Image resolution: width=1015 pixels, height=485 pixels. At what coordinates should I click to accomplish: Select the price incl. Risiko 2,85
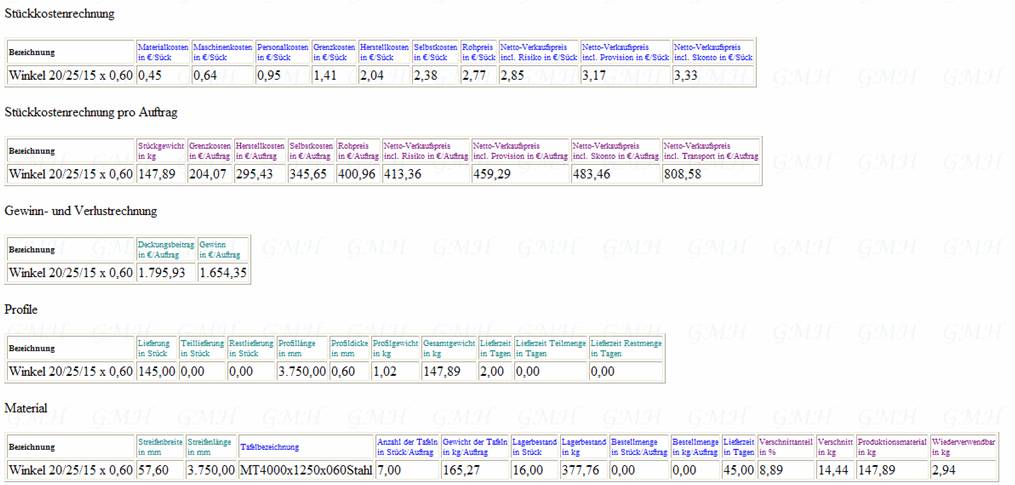[511, 75]
